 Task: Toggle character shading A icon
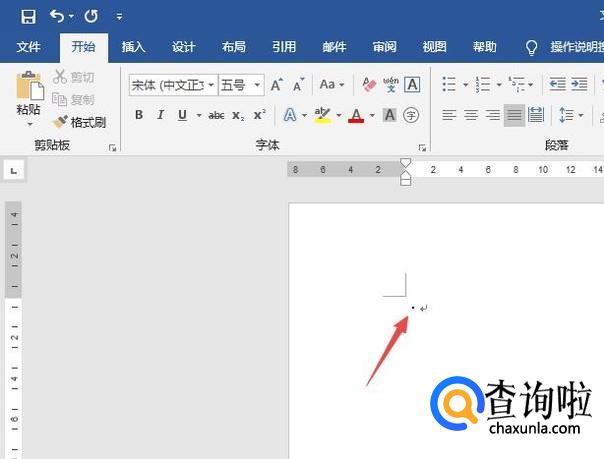click(x=390, y=115)
